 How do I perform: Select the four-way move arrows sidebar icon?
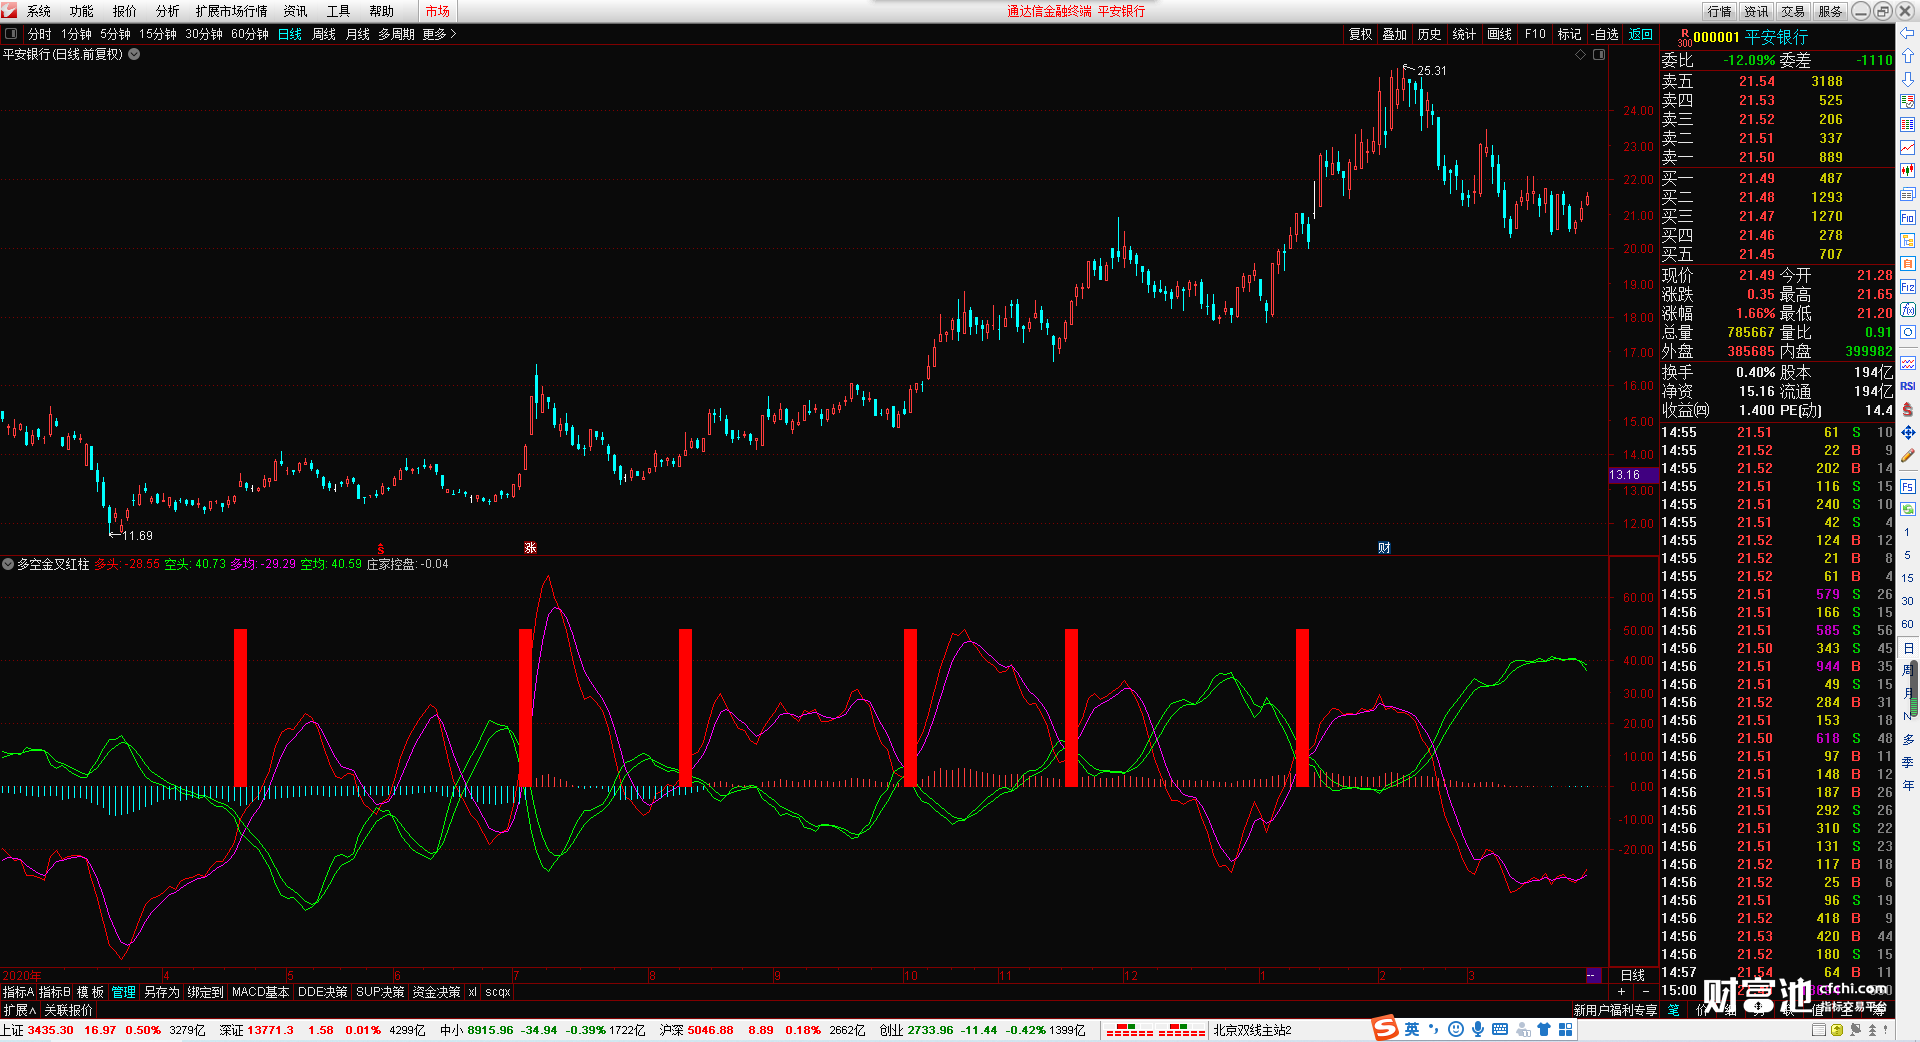coord(1907,432)
